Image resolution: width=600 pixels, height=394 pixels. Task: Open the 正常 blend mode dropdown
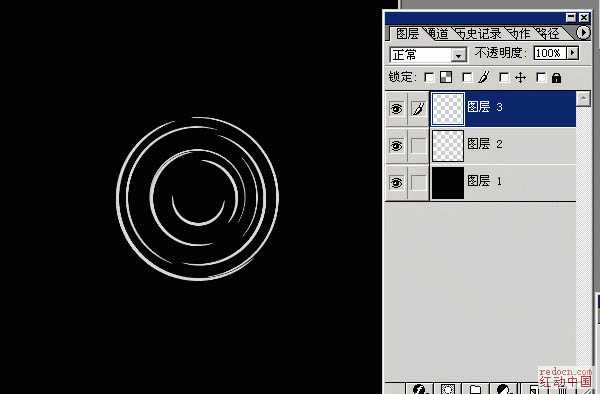[428, 55]
